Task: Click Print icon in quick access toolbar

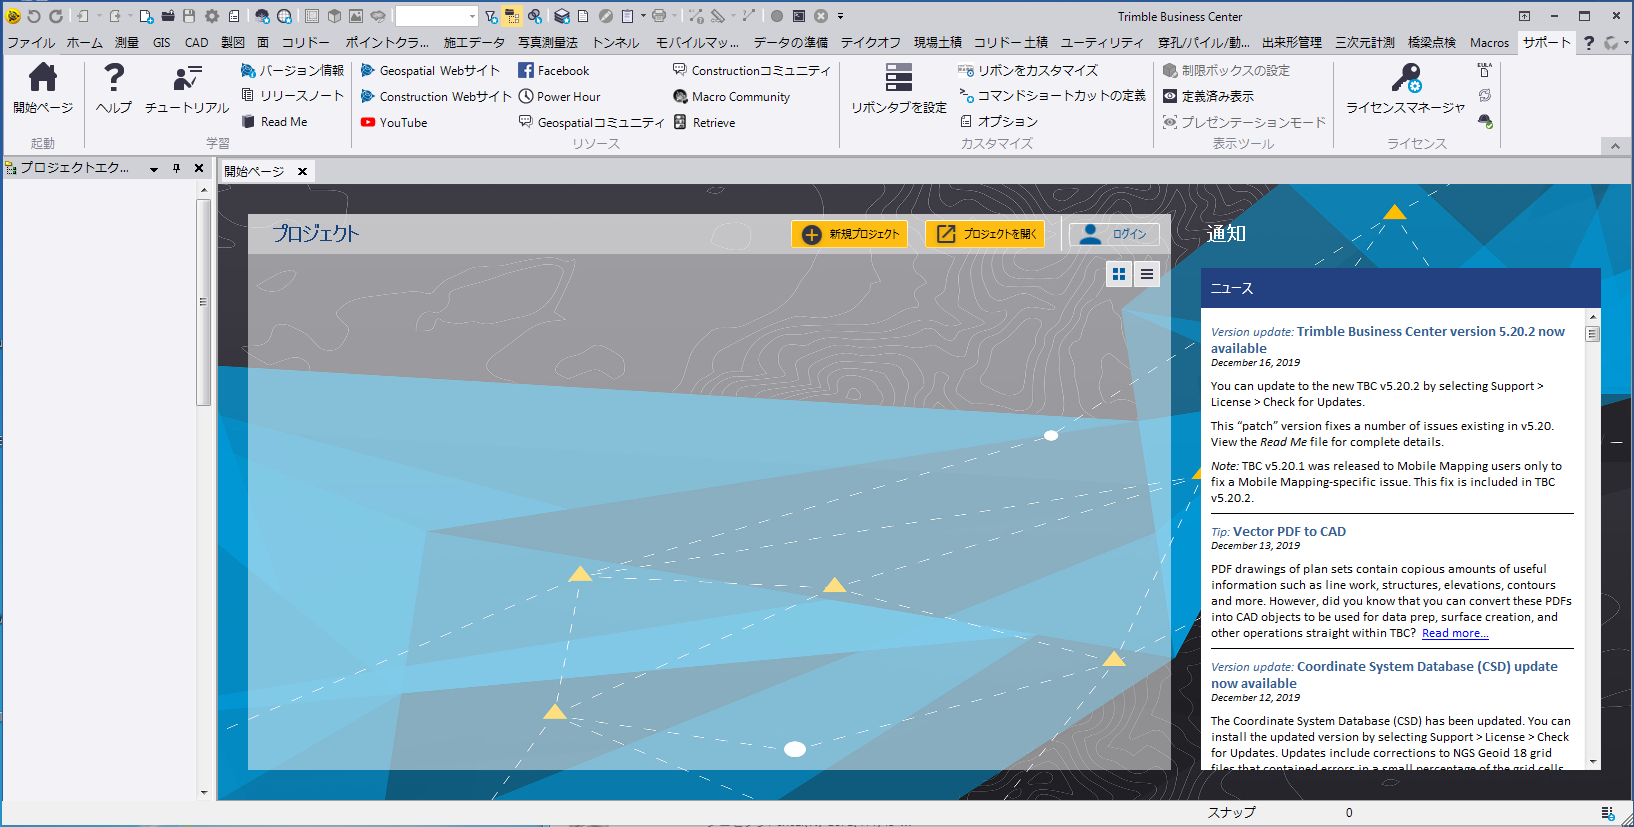Action: pyautogui.click(x=658, y=16)
